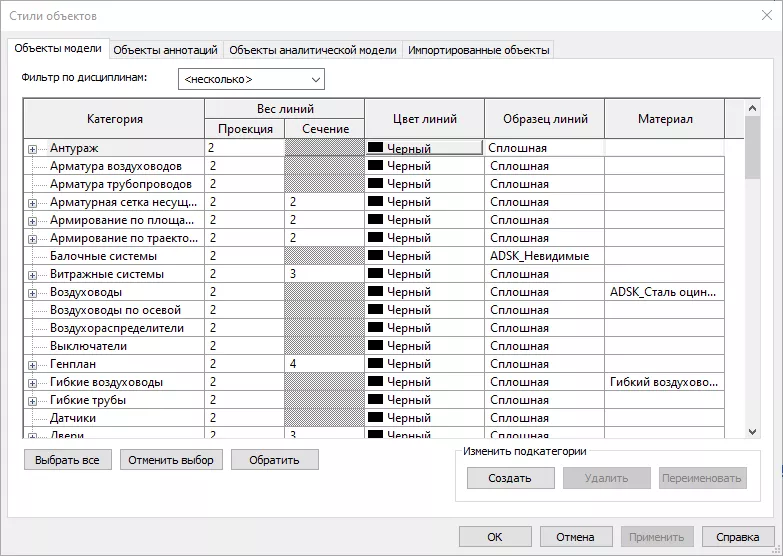Create a new subcategory with Создать
Screen dimensions: 783x556
(x=510, y=478)
